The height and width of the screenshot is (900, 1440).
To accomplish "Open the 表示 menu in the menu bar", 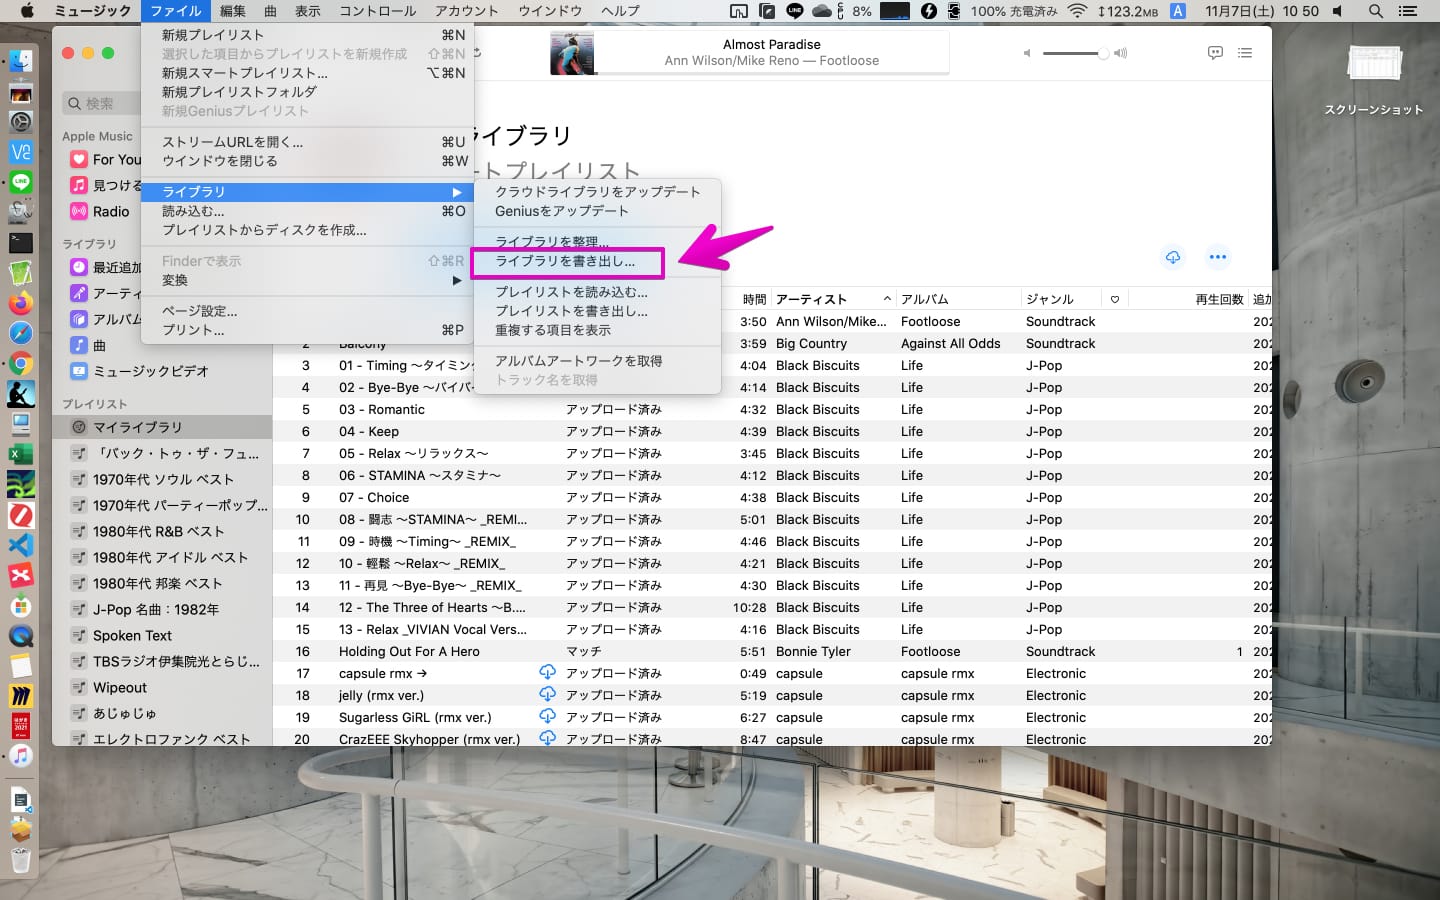I will [308, 11].
